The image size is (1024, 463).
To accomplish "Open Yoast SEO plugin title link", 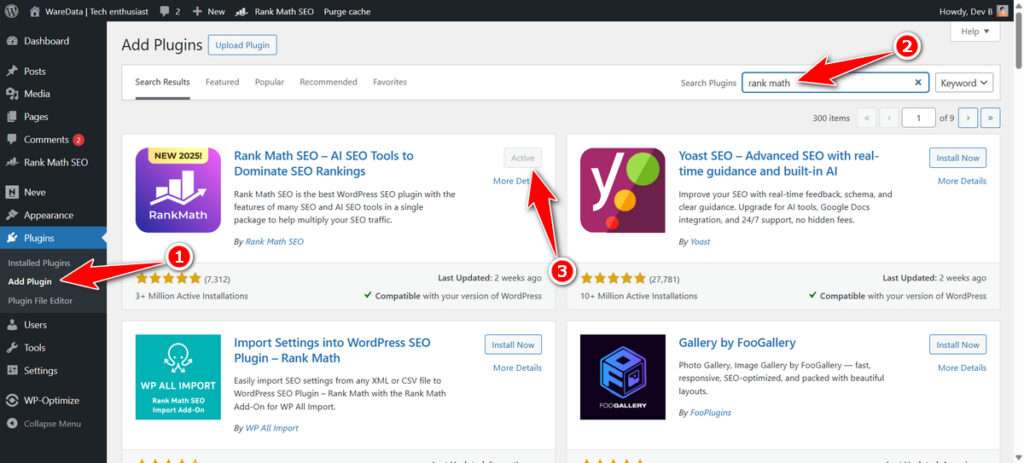I will pyautogui.click(x=778, y=163).
